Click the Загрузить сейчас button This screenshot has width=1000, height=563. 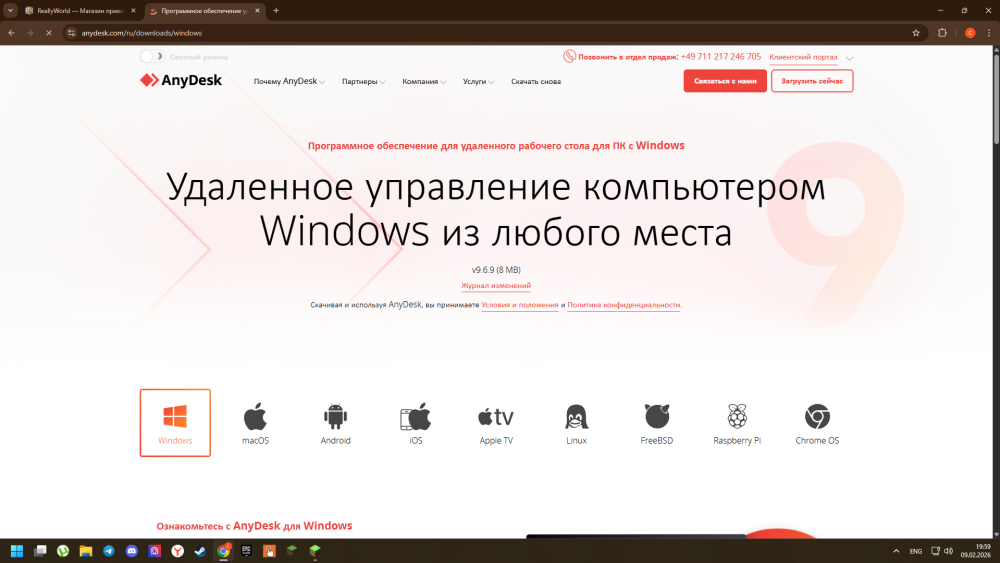tap(812, 81)
